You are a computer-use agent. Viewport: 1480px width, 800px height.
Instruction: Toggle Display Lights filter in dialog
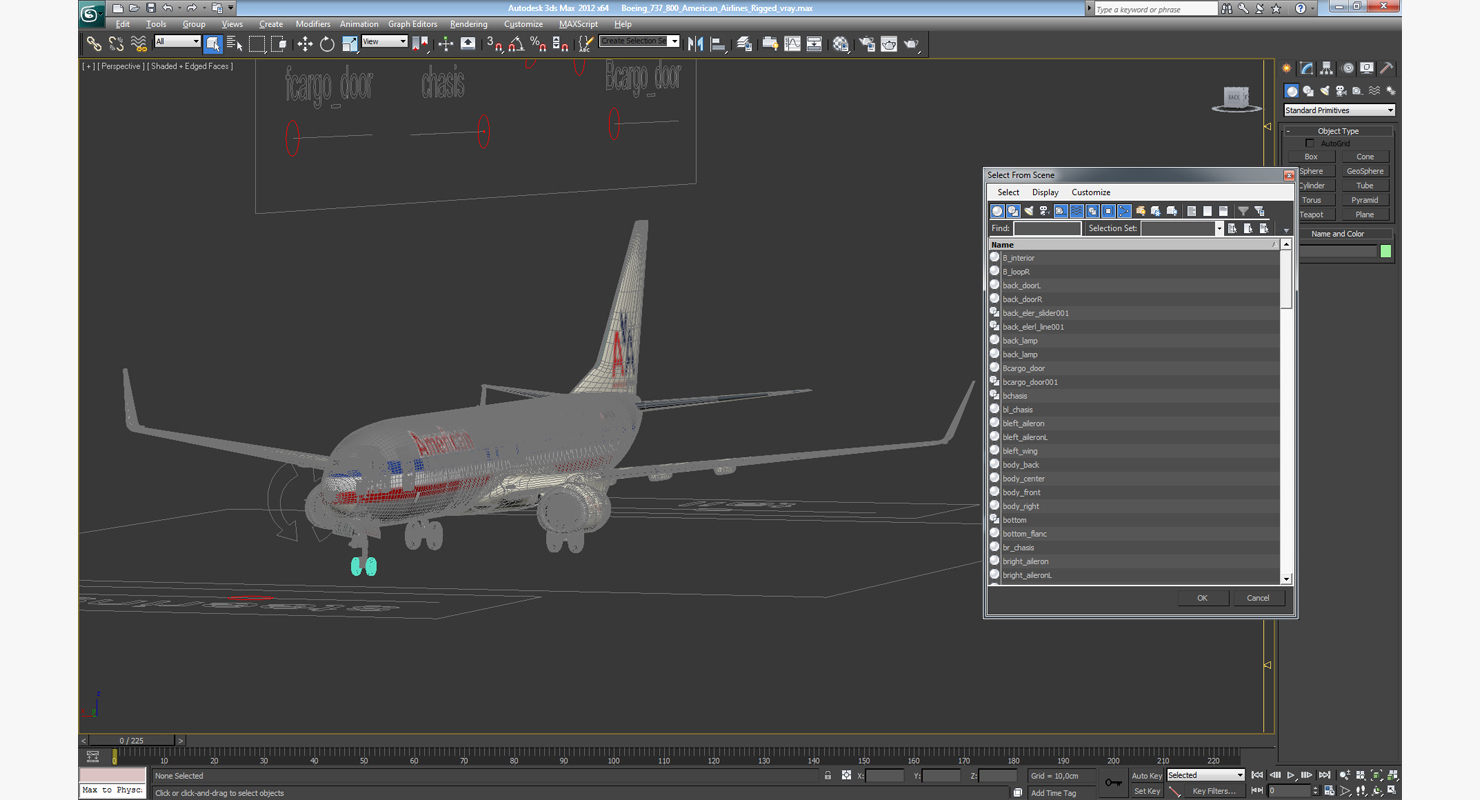[1029, 211]
